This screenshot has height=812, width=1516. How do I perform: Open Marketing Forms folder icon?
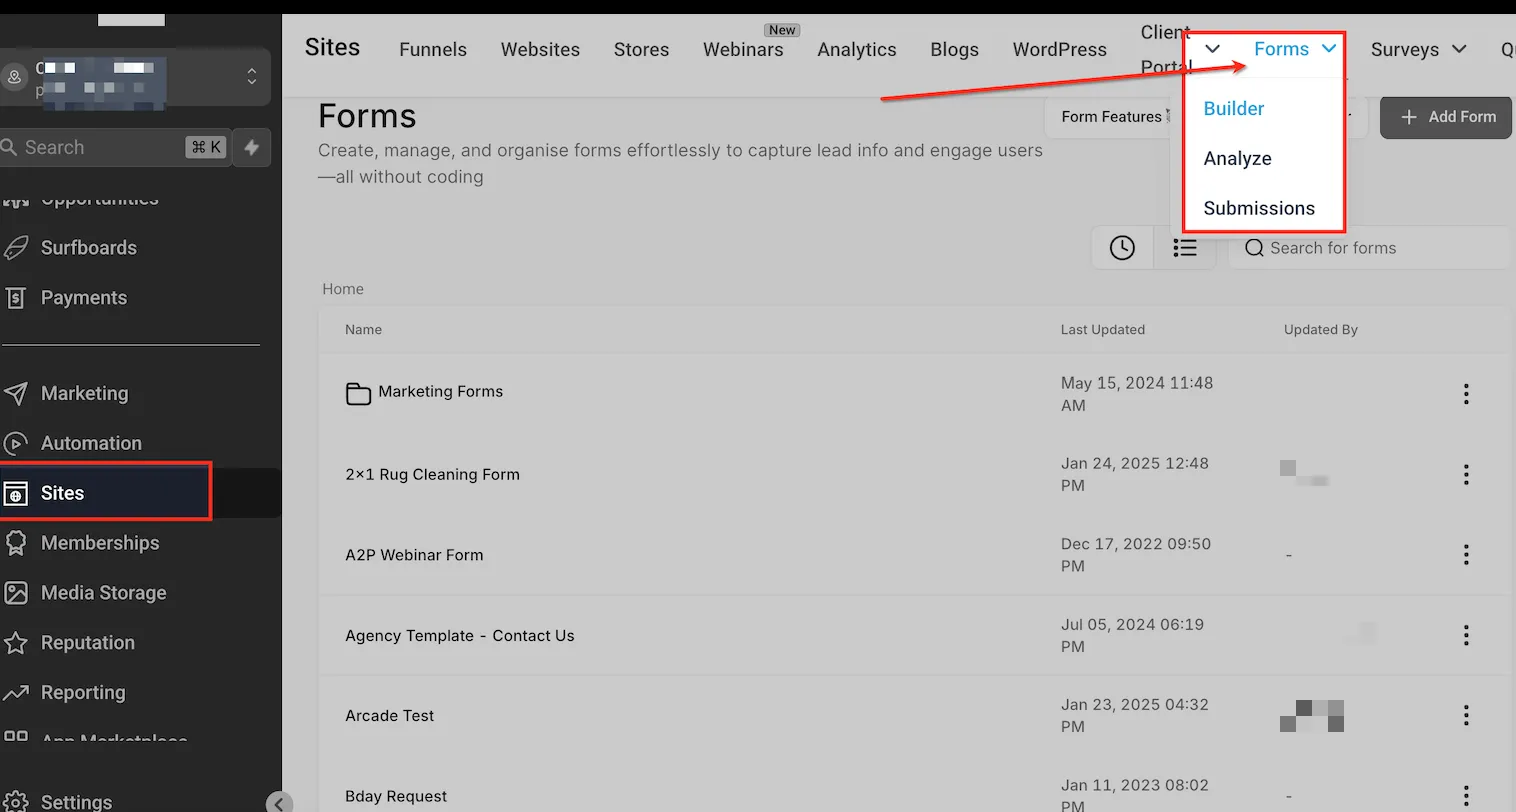[358, 393]
